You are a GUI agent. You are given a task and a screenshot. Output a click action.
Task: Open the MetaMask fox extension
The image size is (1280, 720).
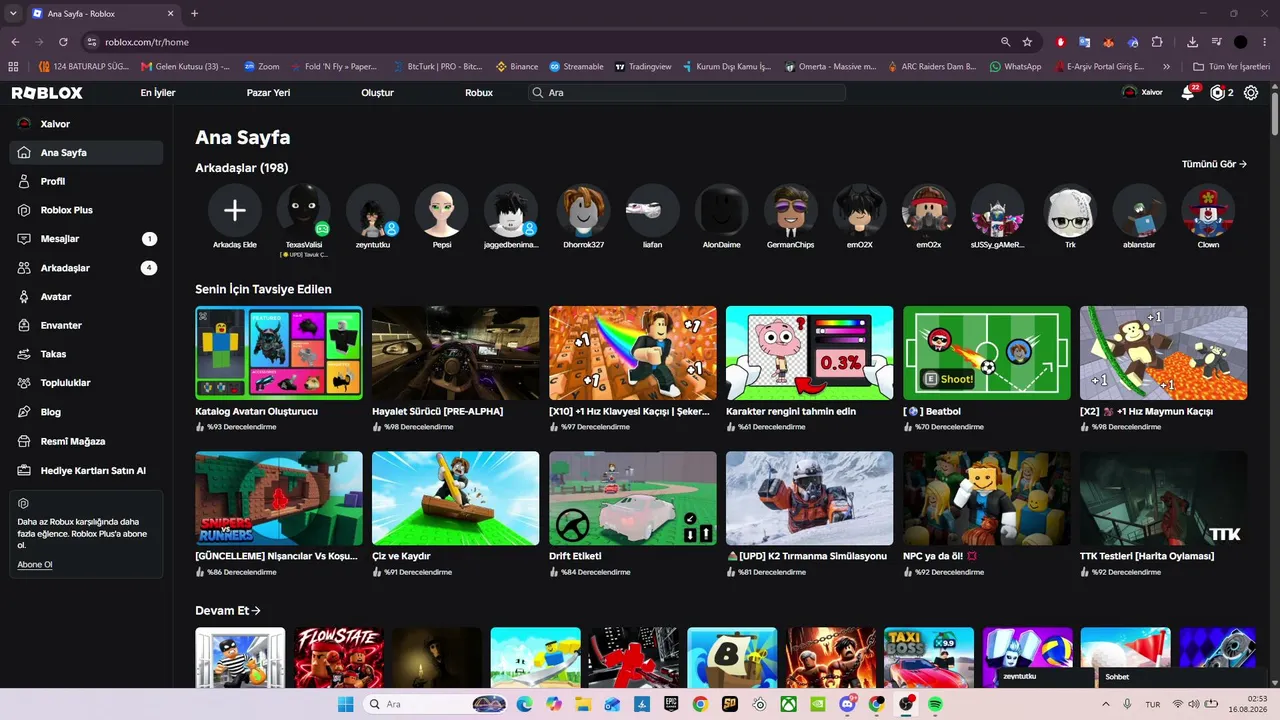[1108, 42]
